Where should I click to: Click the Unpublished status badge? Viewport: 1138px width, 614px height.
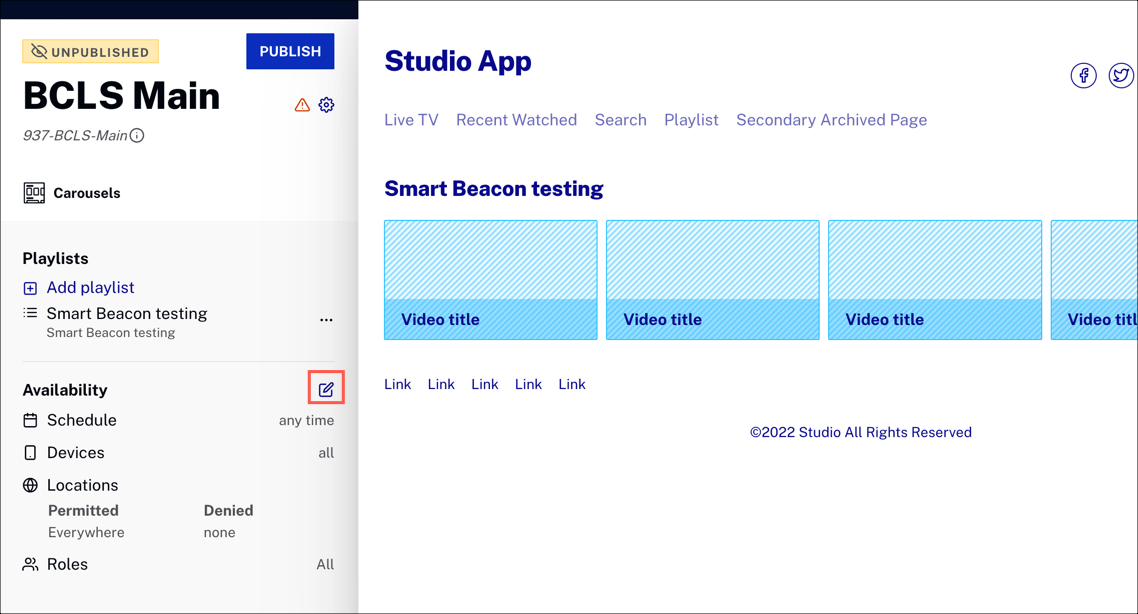(x=91, y=52)
